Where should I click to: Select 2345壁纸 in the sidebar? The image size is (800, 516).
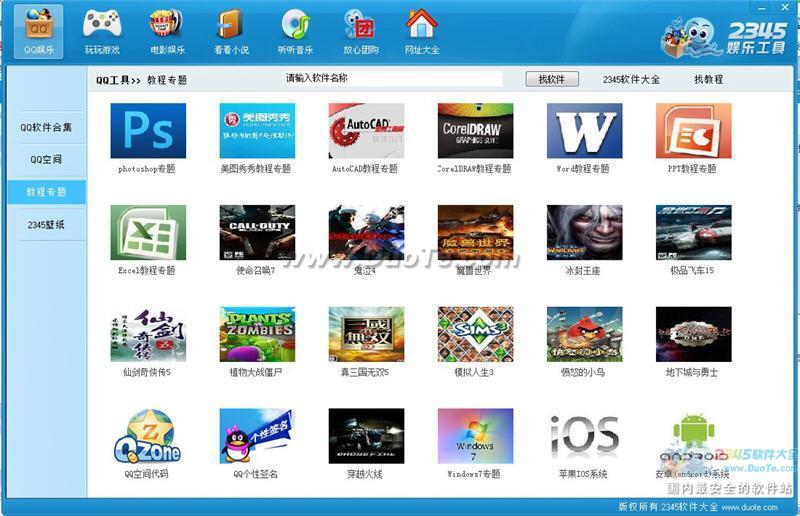click(46, 225)
